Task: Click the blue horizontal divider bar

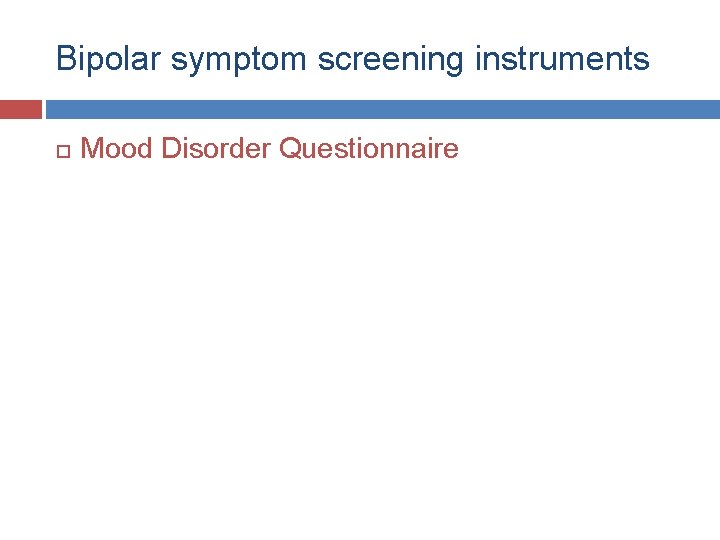Action: pos(383,109)
